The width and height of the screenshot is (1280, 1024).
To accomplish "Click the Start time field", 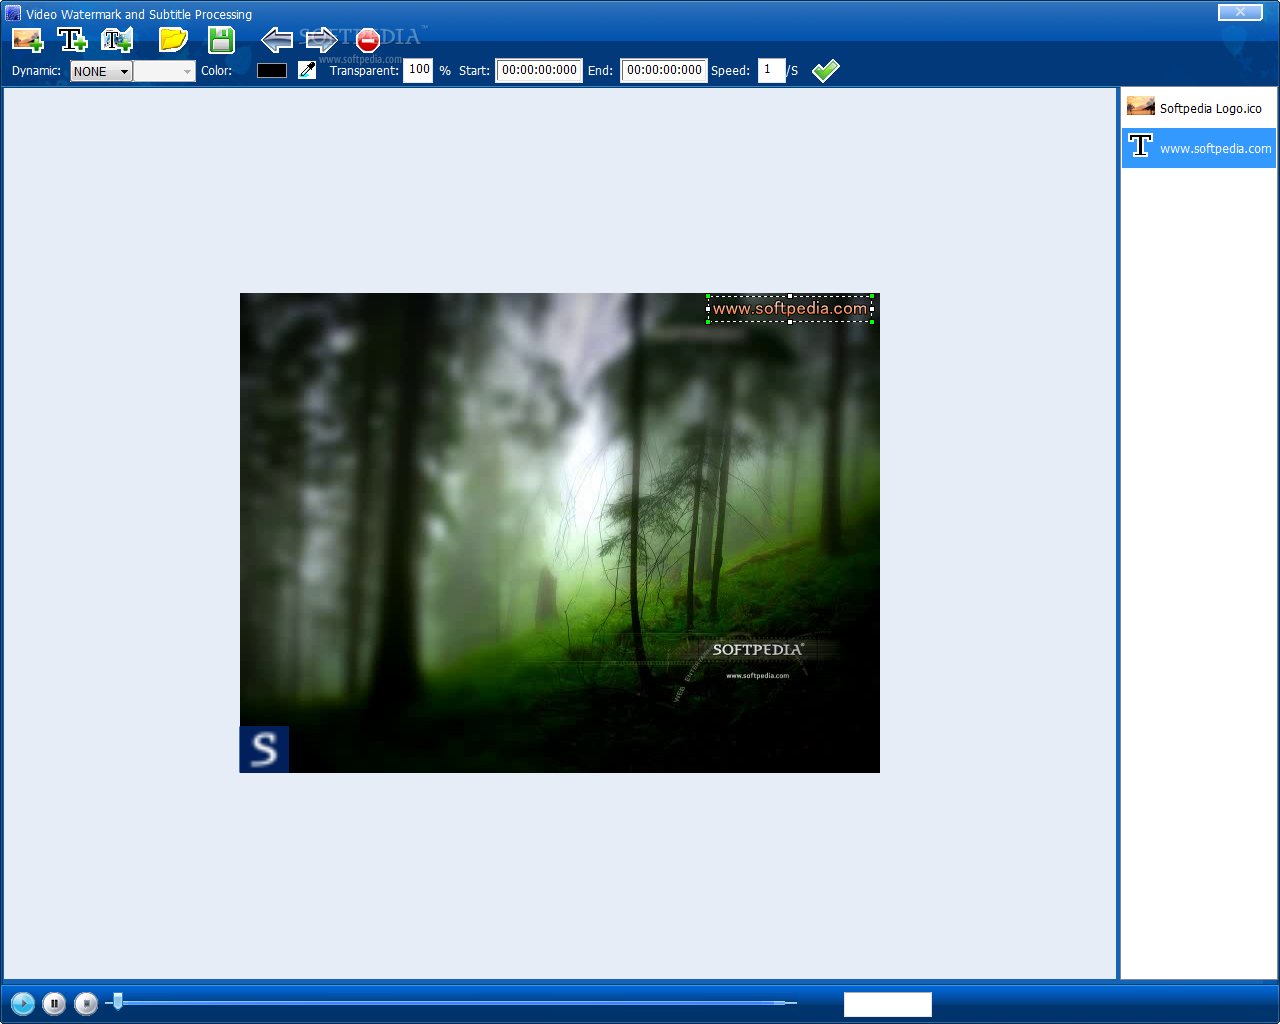I will 539,70.
